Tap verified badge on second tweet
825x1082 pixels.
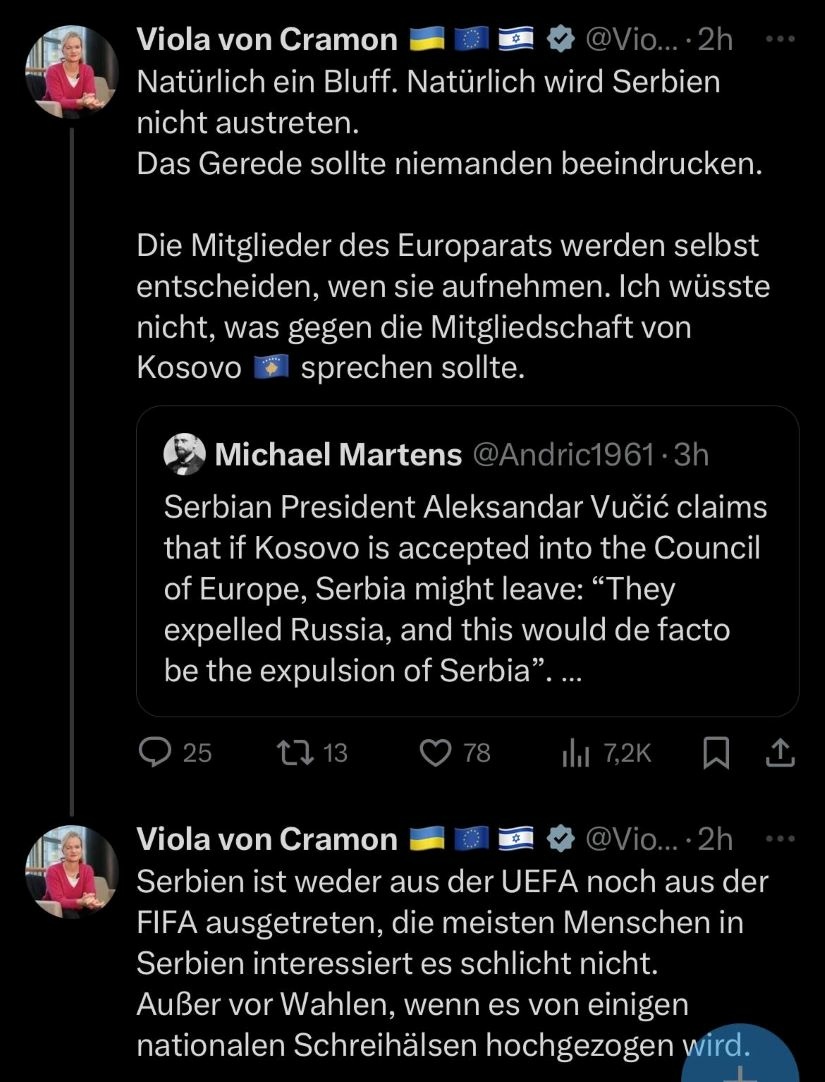563,838
